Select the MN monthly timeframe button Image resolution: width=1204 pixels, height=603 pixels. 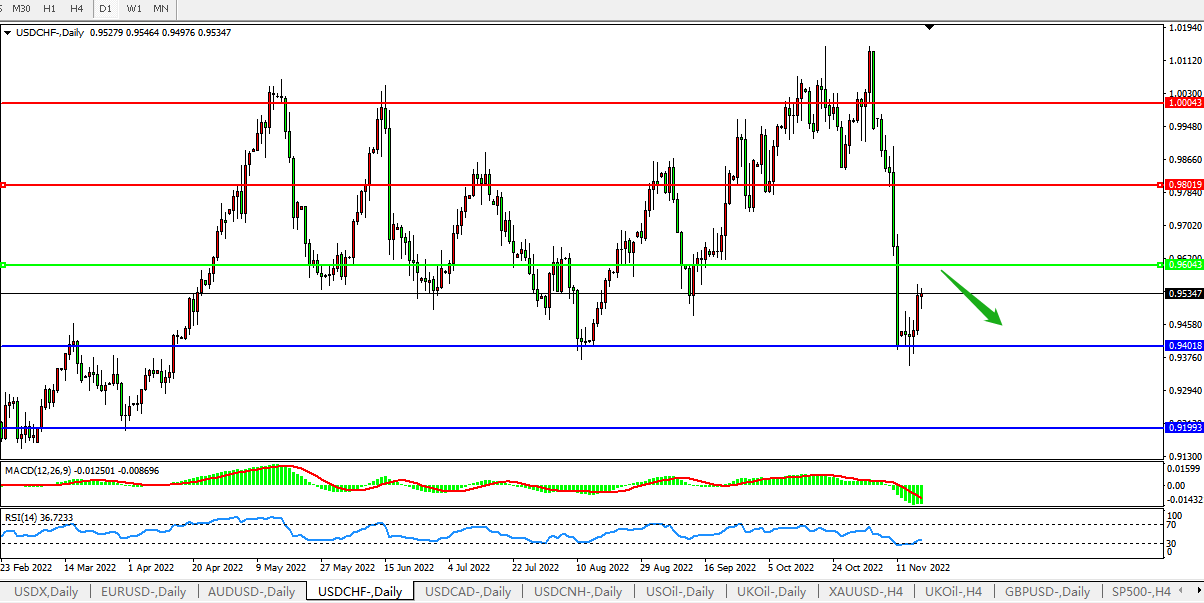click(x=161, y=8)
